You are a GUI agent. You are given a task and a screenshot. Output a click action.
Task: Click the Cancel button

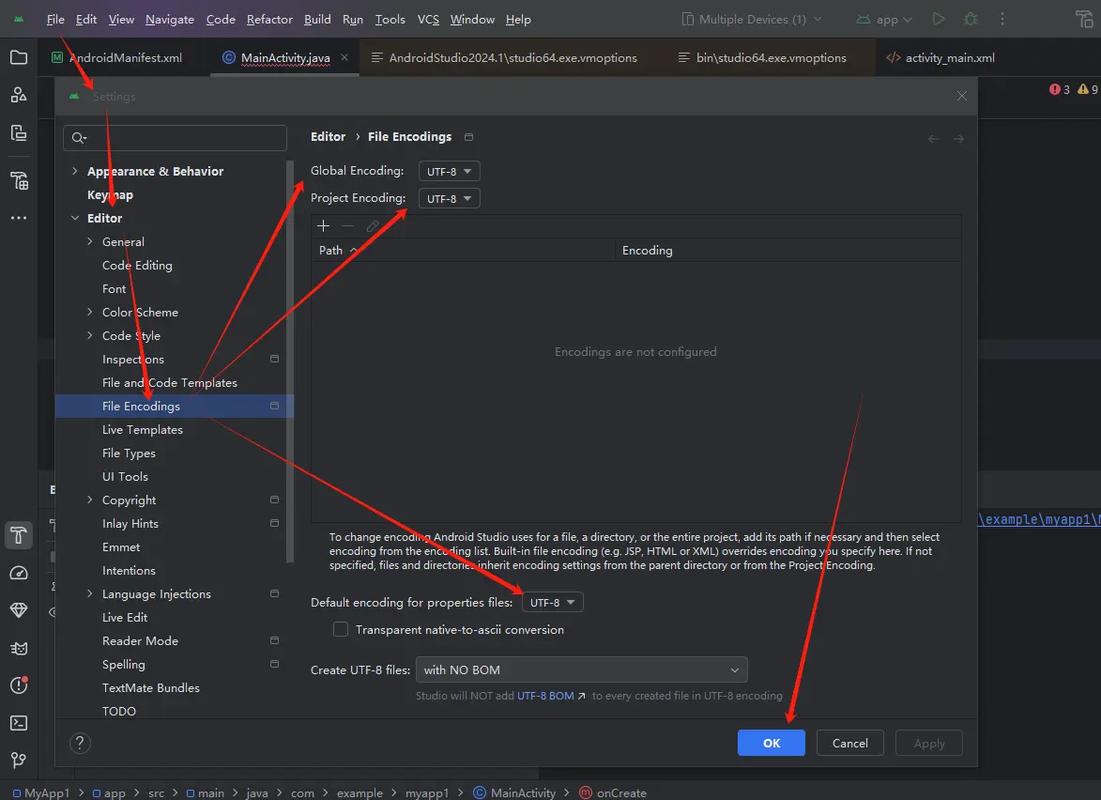[x=849, y=742]
